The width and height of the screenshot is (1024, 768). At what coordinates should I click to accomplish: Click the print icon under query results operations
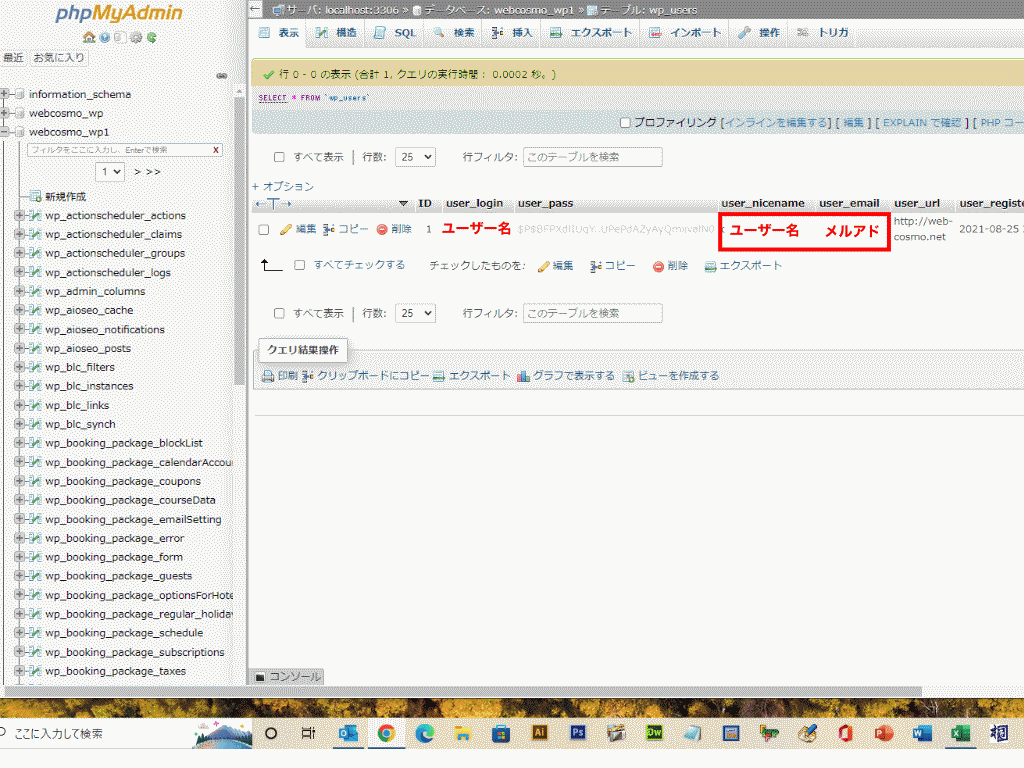point(268,376)
